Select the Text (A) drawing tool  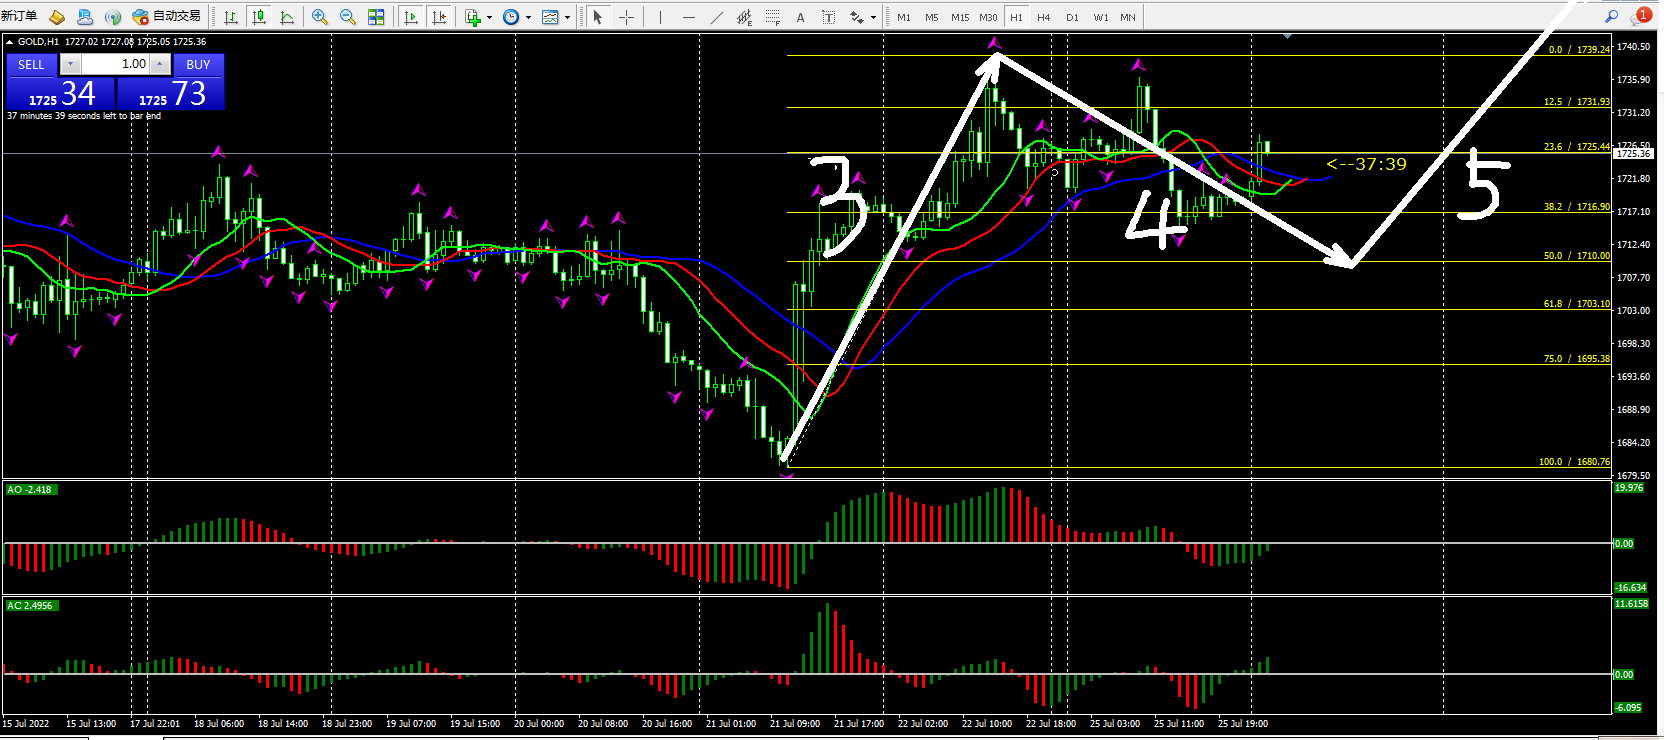click(x=800, y=17)
